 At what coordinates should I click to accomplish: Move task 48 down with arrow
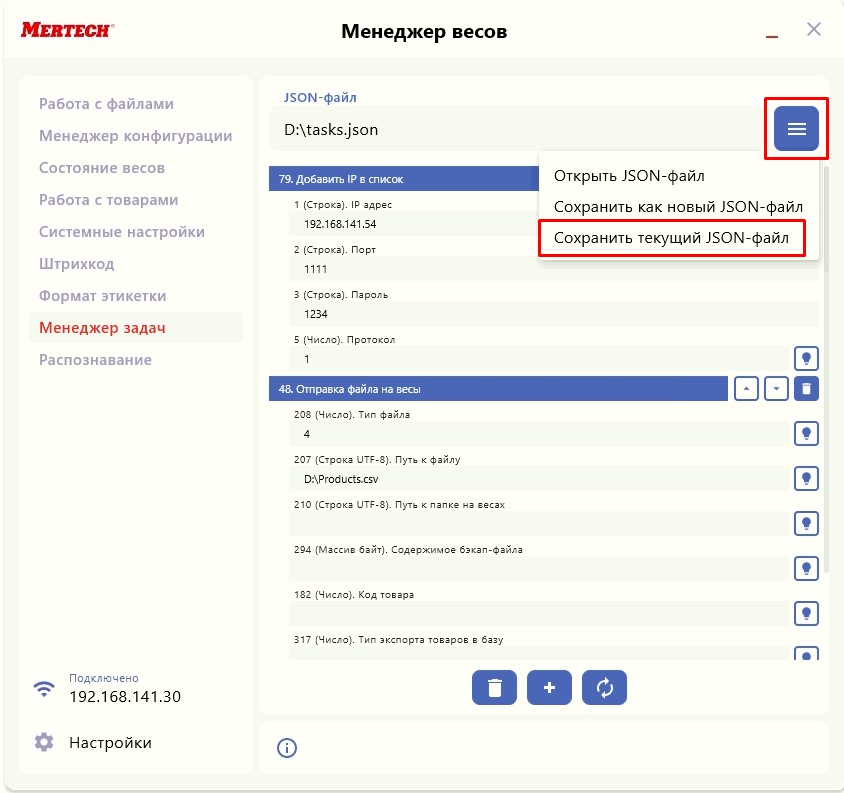[776, 388]
